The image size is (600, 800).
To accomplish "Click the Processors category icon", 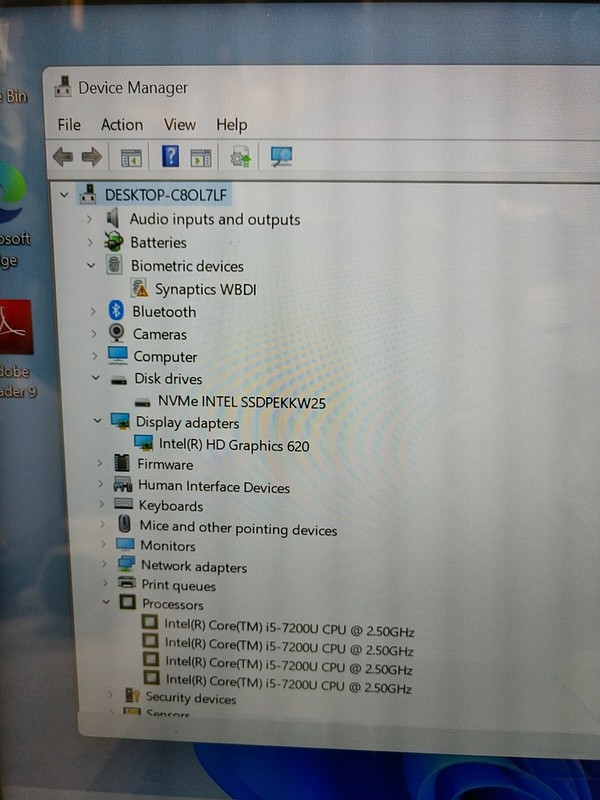I will point(128,602).
